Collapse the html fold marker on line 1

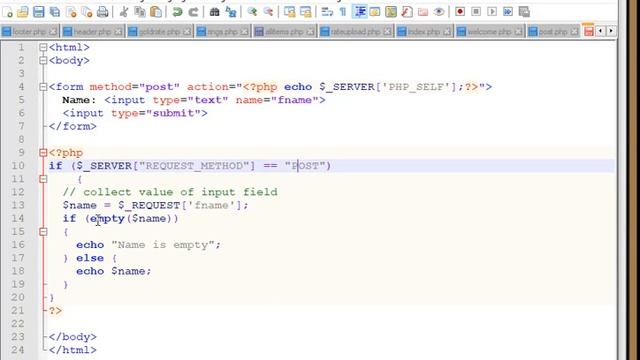click(43, 47)
